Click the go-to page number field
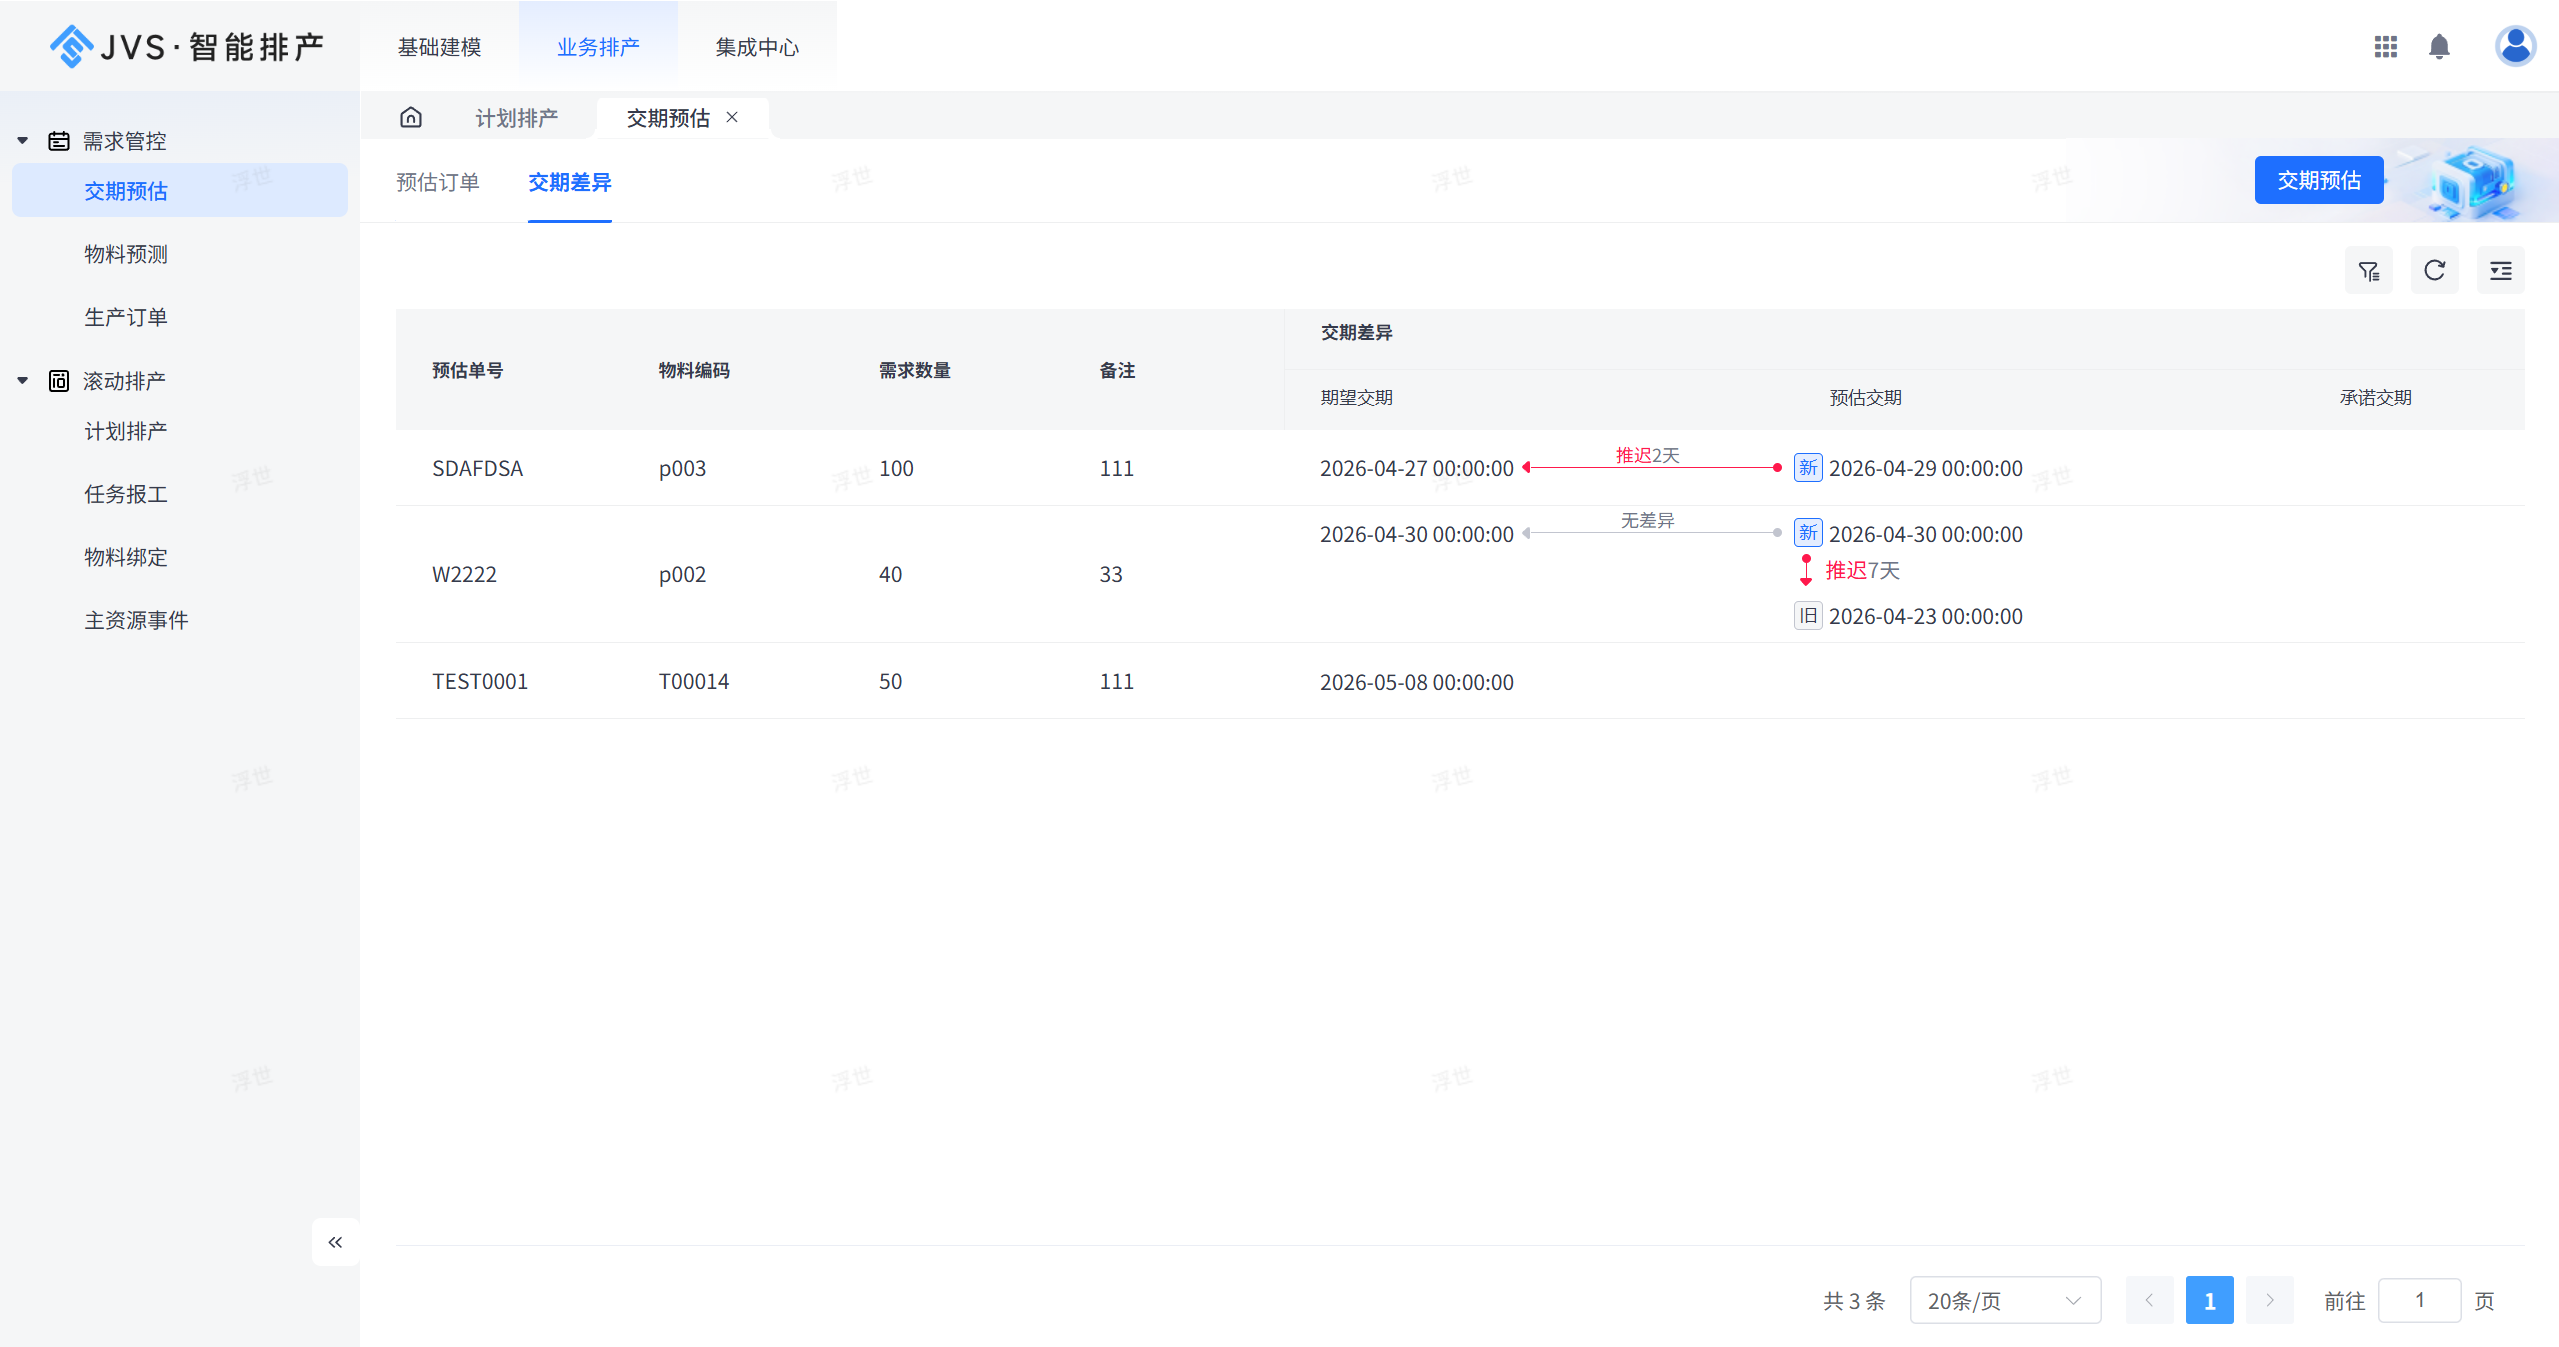 pos(2418,1300)
